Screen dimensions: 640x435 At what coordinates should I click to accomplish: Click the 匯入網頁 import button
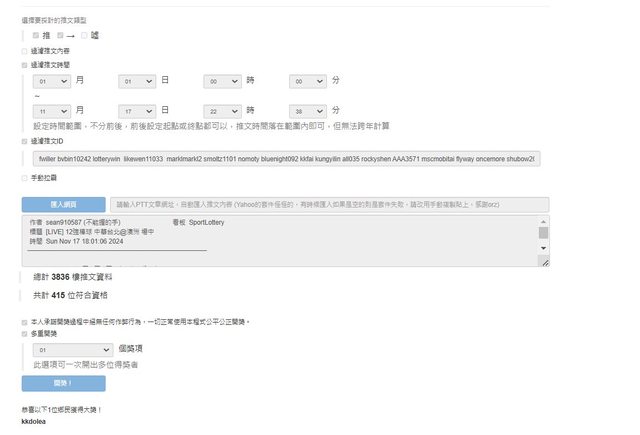[63, 204]
